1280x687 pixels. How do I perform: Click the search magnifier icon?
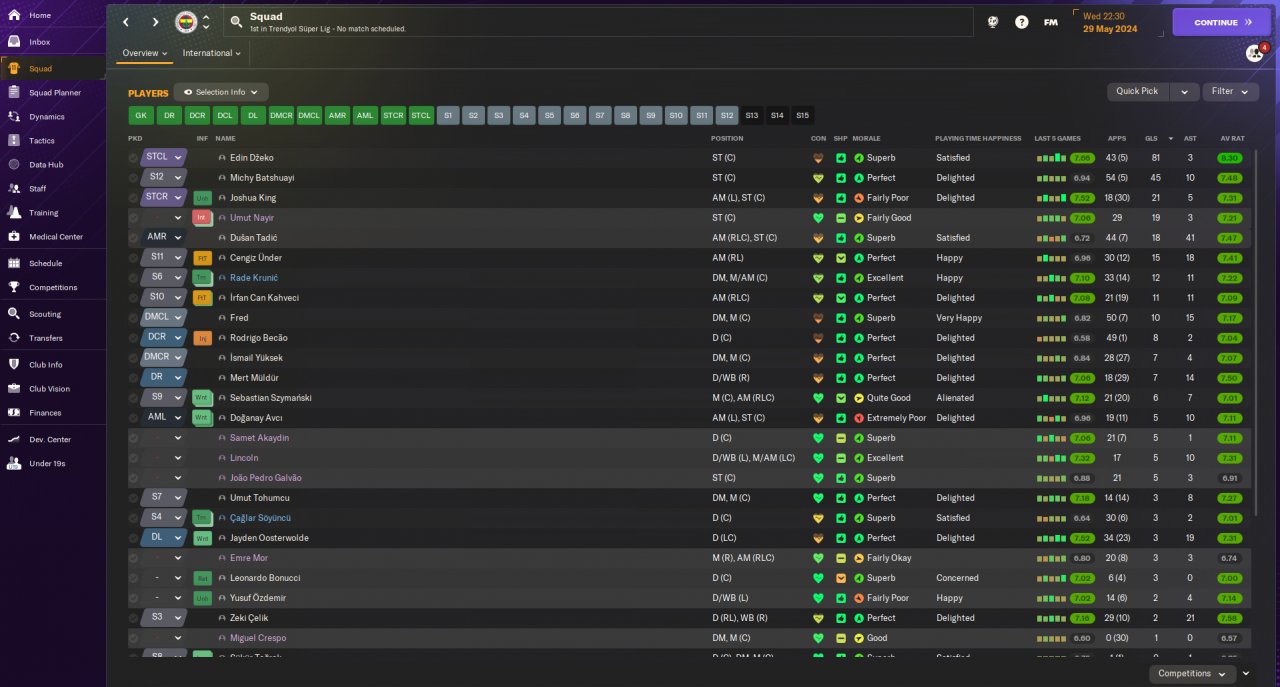coord(235,21)
